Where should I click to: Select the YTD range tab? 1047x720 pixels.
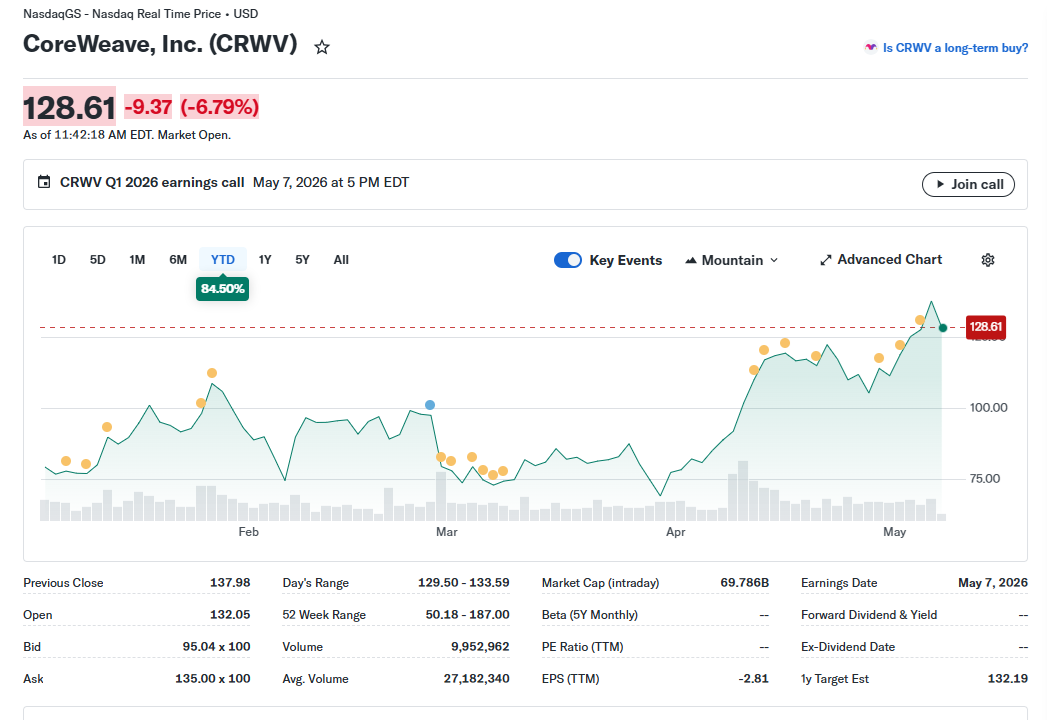click(x=222, y=260)
